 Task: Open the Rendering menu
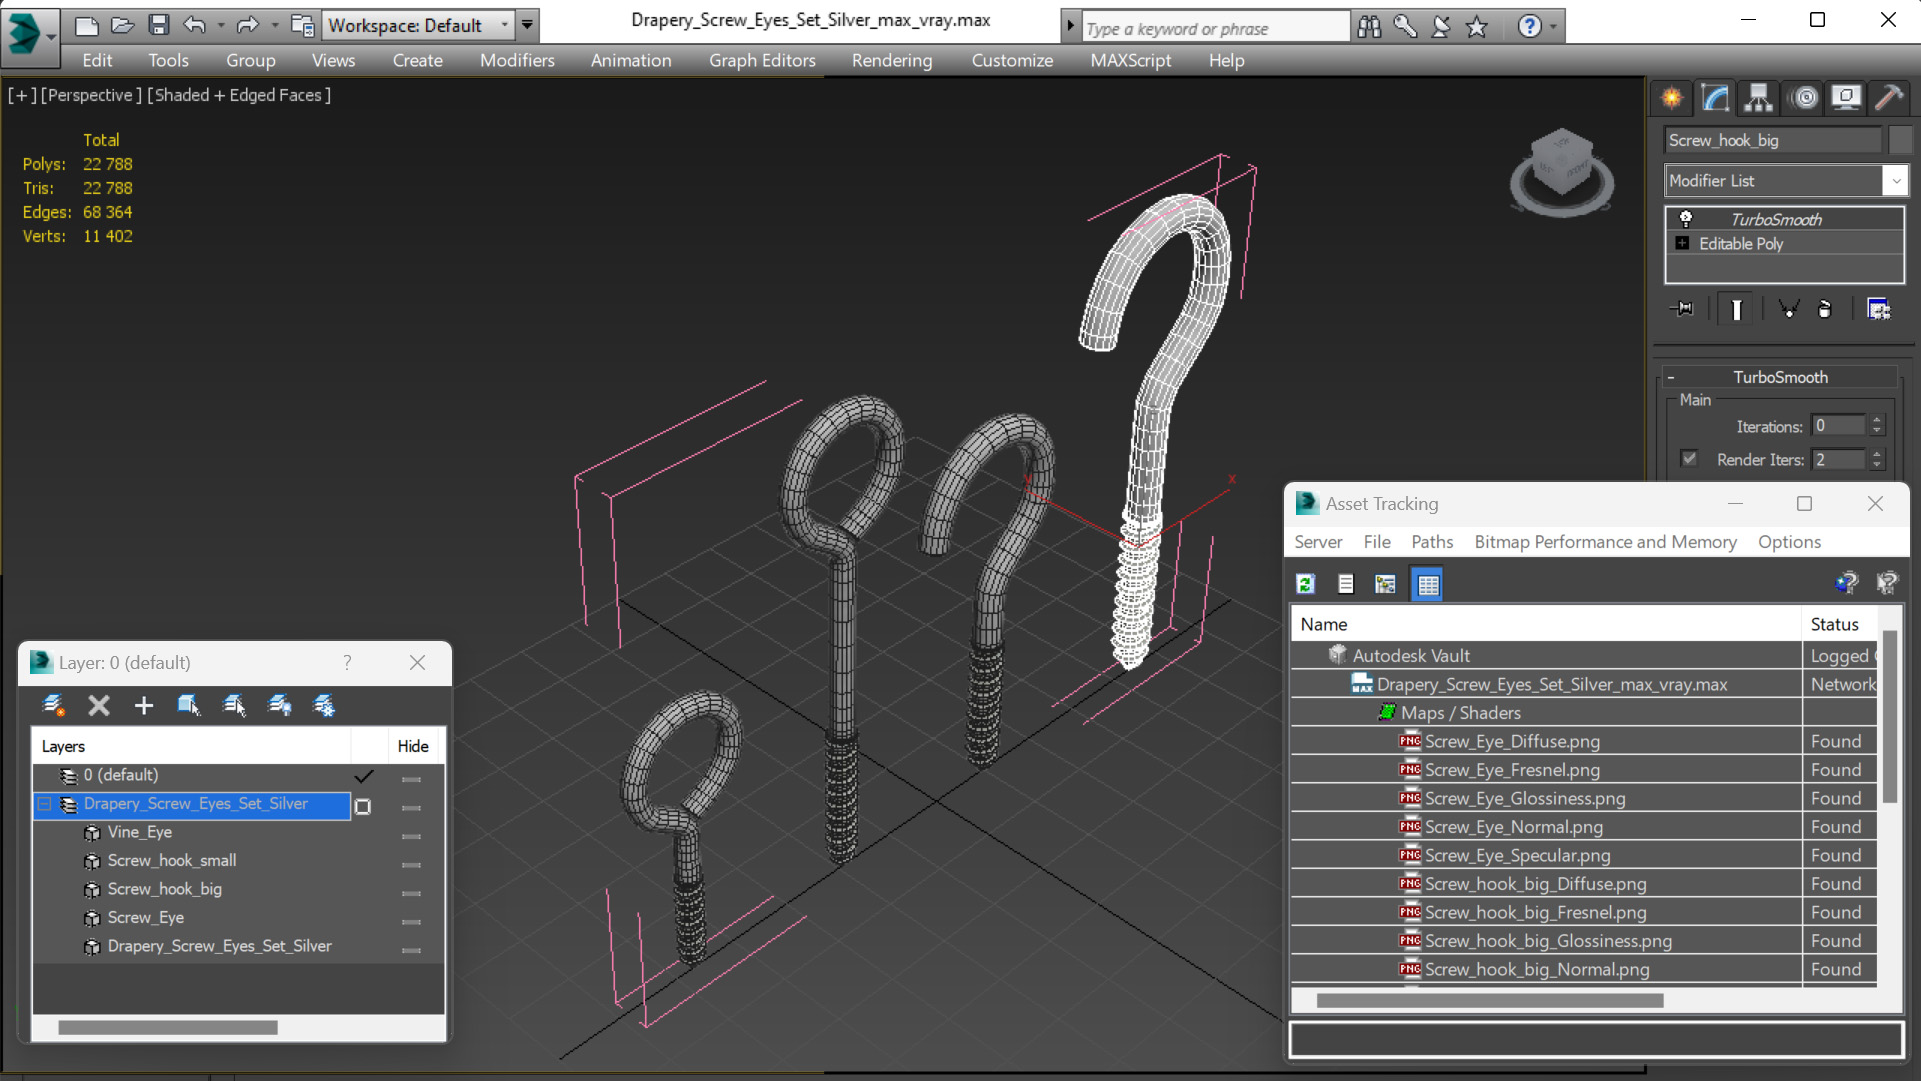[x=891, y=60]
